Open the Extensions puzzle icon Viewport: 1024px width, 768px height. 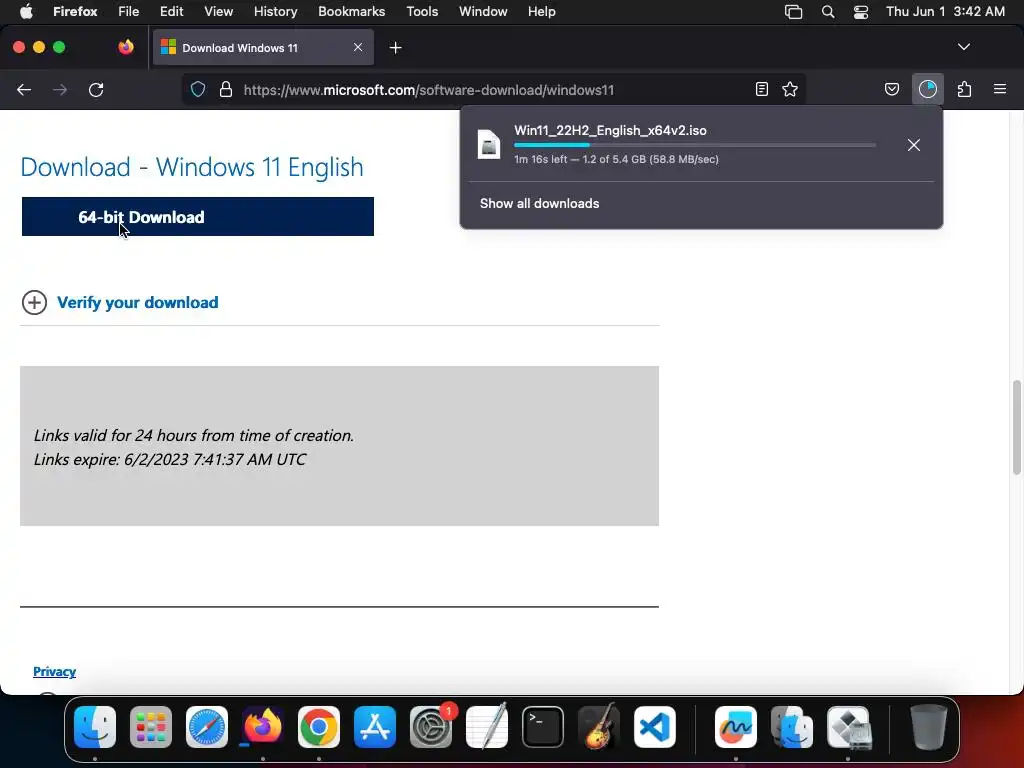[964, 89]
